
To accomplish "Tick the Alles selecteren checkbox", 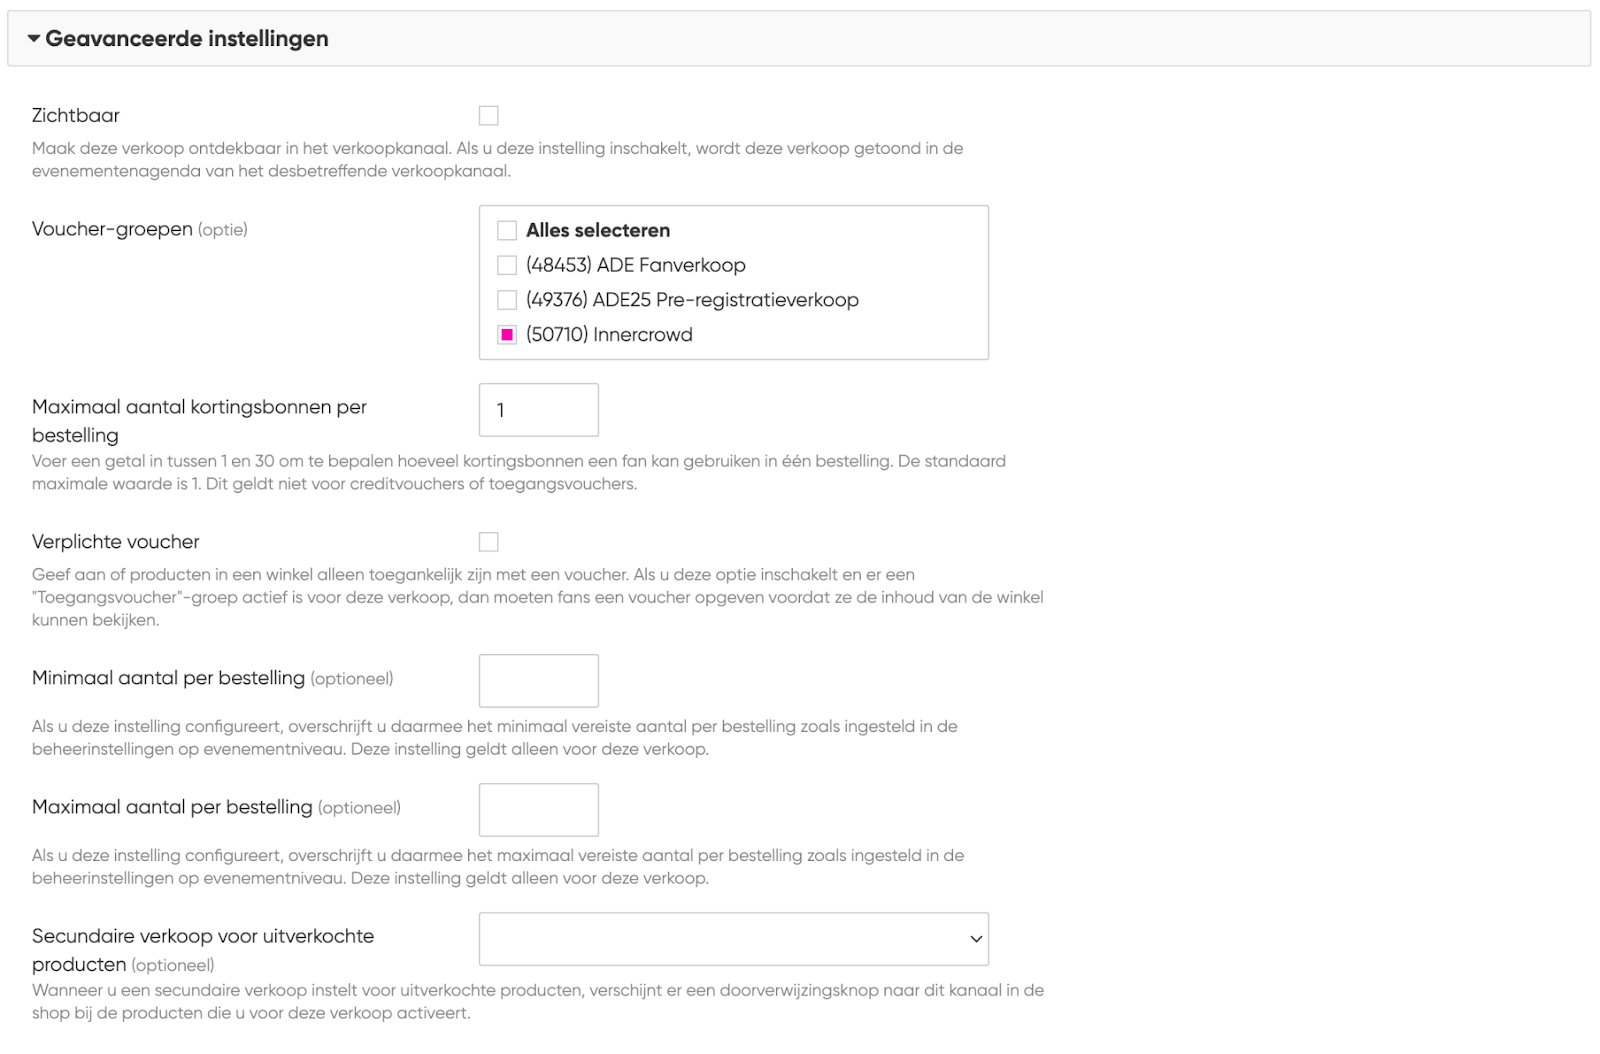I will [x=507, y=231].
